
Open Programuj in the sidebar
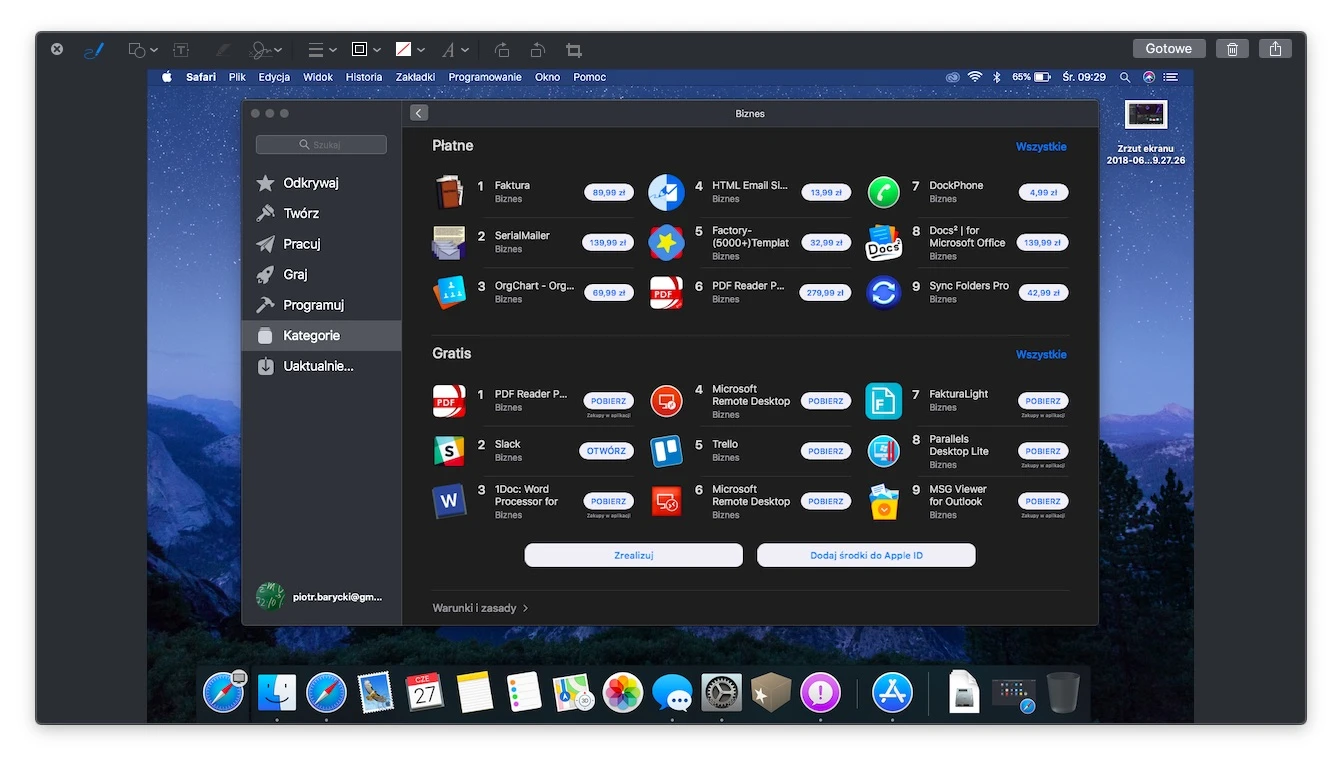321,305
